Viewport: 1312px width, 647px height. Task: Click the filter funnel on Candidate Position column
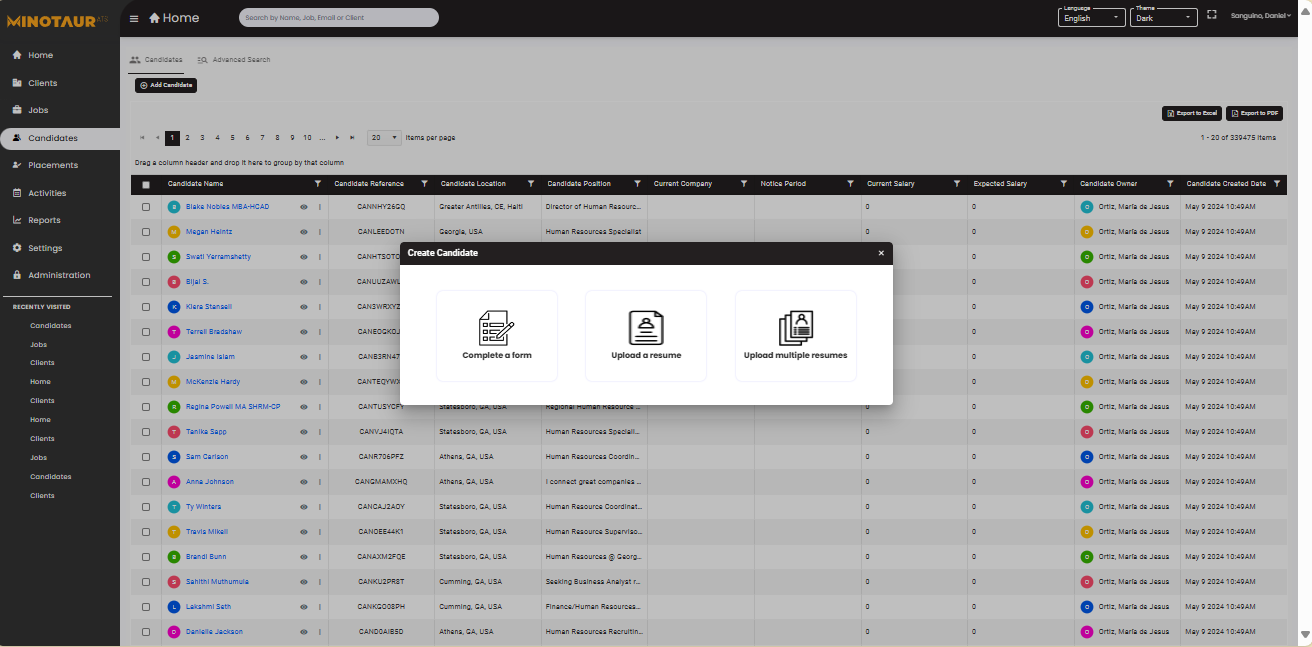(x=637, y=184)
